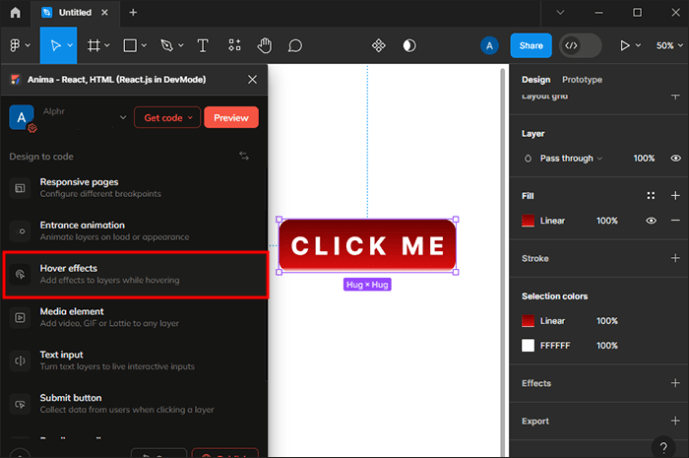Expand the Move tool options arrow

pyautogui.click(x=70, y=45)
